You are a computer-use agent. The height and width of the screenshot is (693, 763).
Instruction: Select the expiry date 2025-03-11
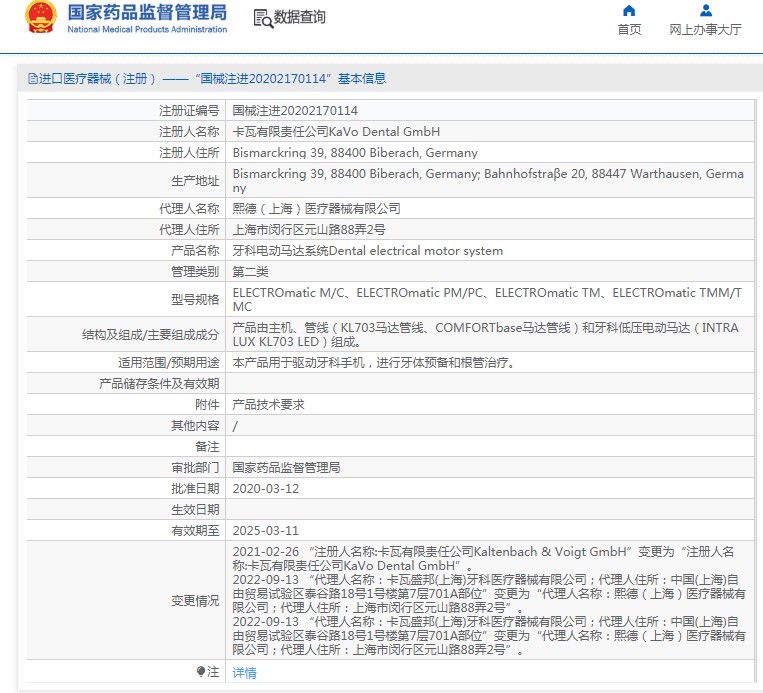click(266, 530)
